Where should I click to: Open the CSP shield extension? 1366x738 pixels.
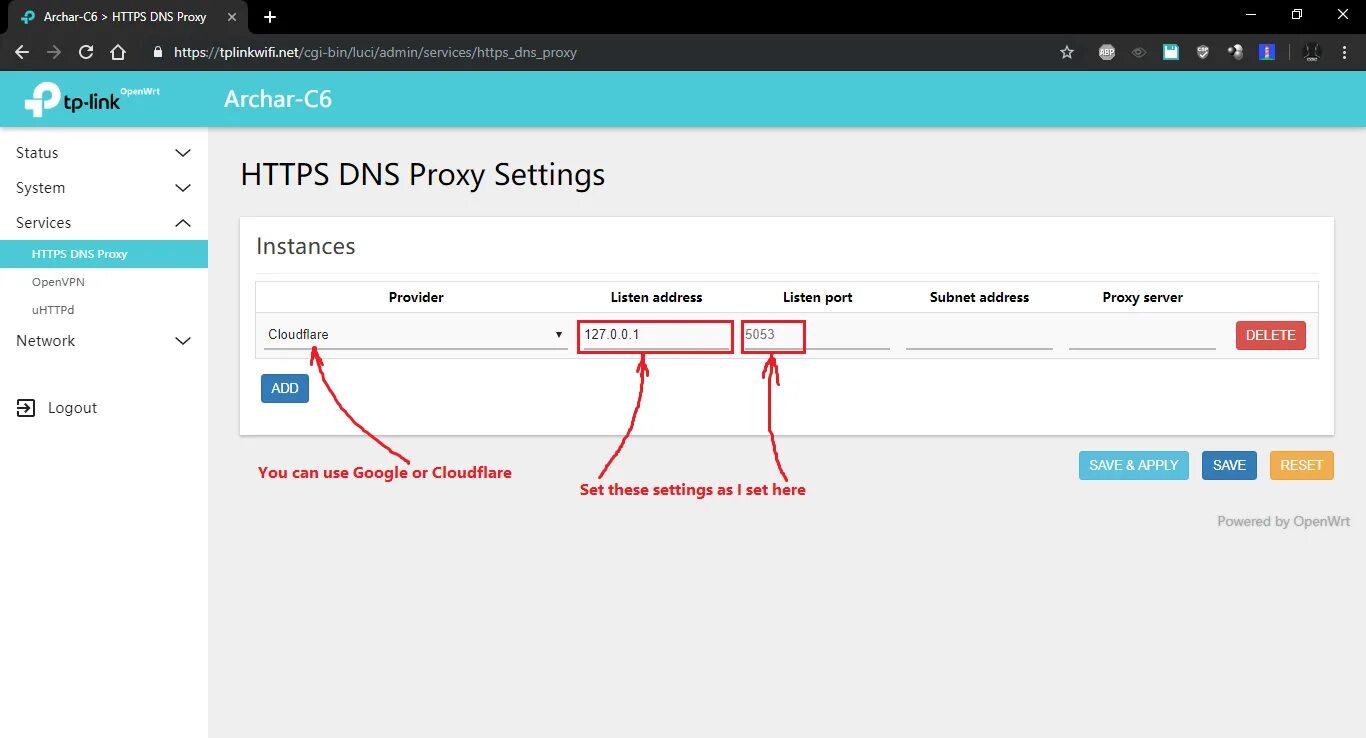point(1203,52)
